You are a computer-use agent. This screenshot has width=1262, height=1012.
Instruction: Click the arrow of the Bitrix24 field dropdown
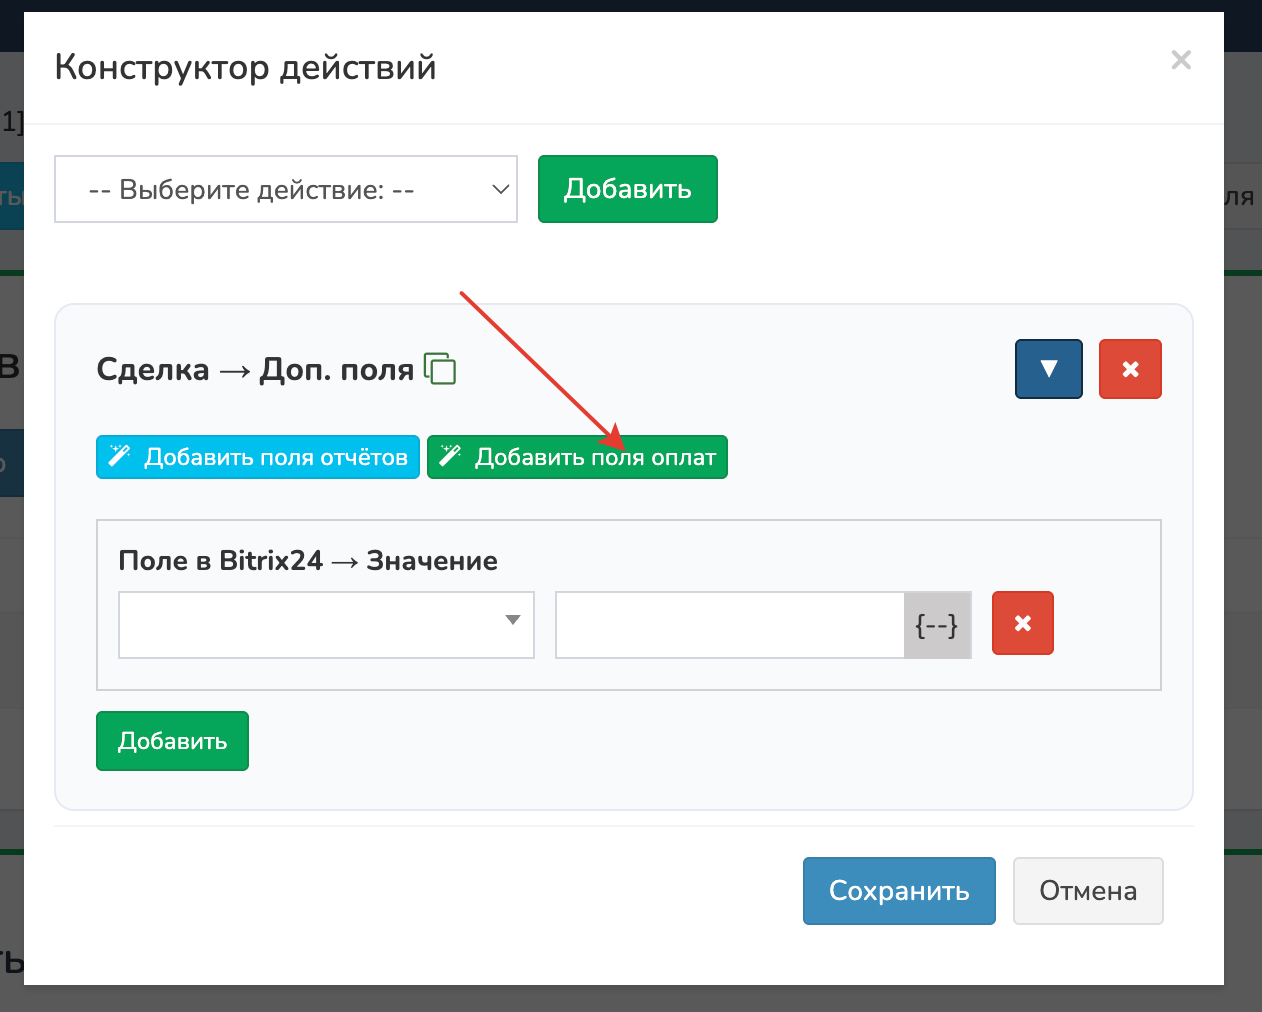pos(513,621)
